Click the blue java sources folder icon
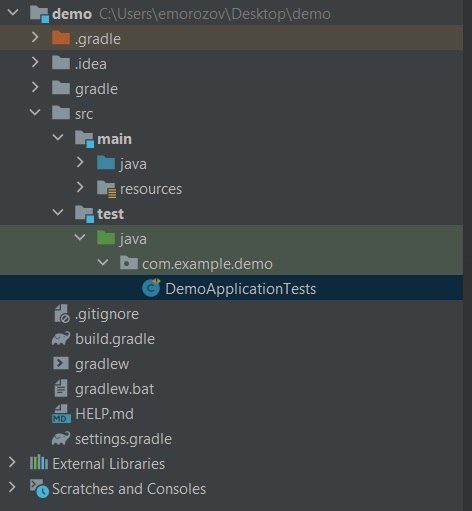This screenshot has width=472, height=511. [x=106, y=163]
